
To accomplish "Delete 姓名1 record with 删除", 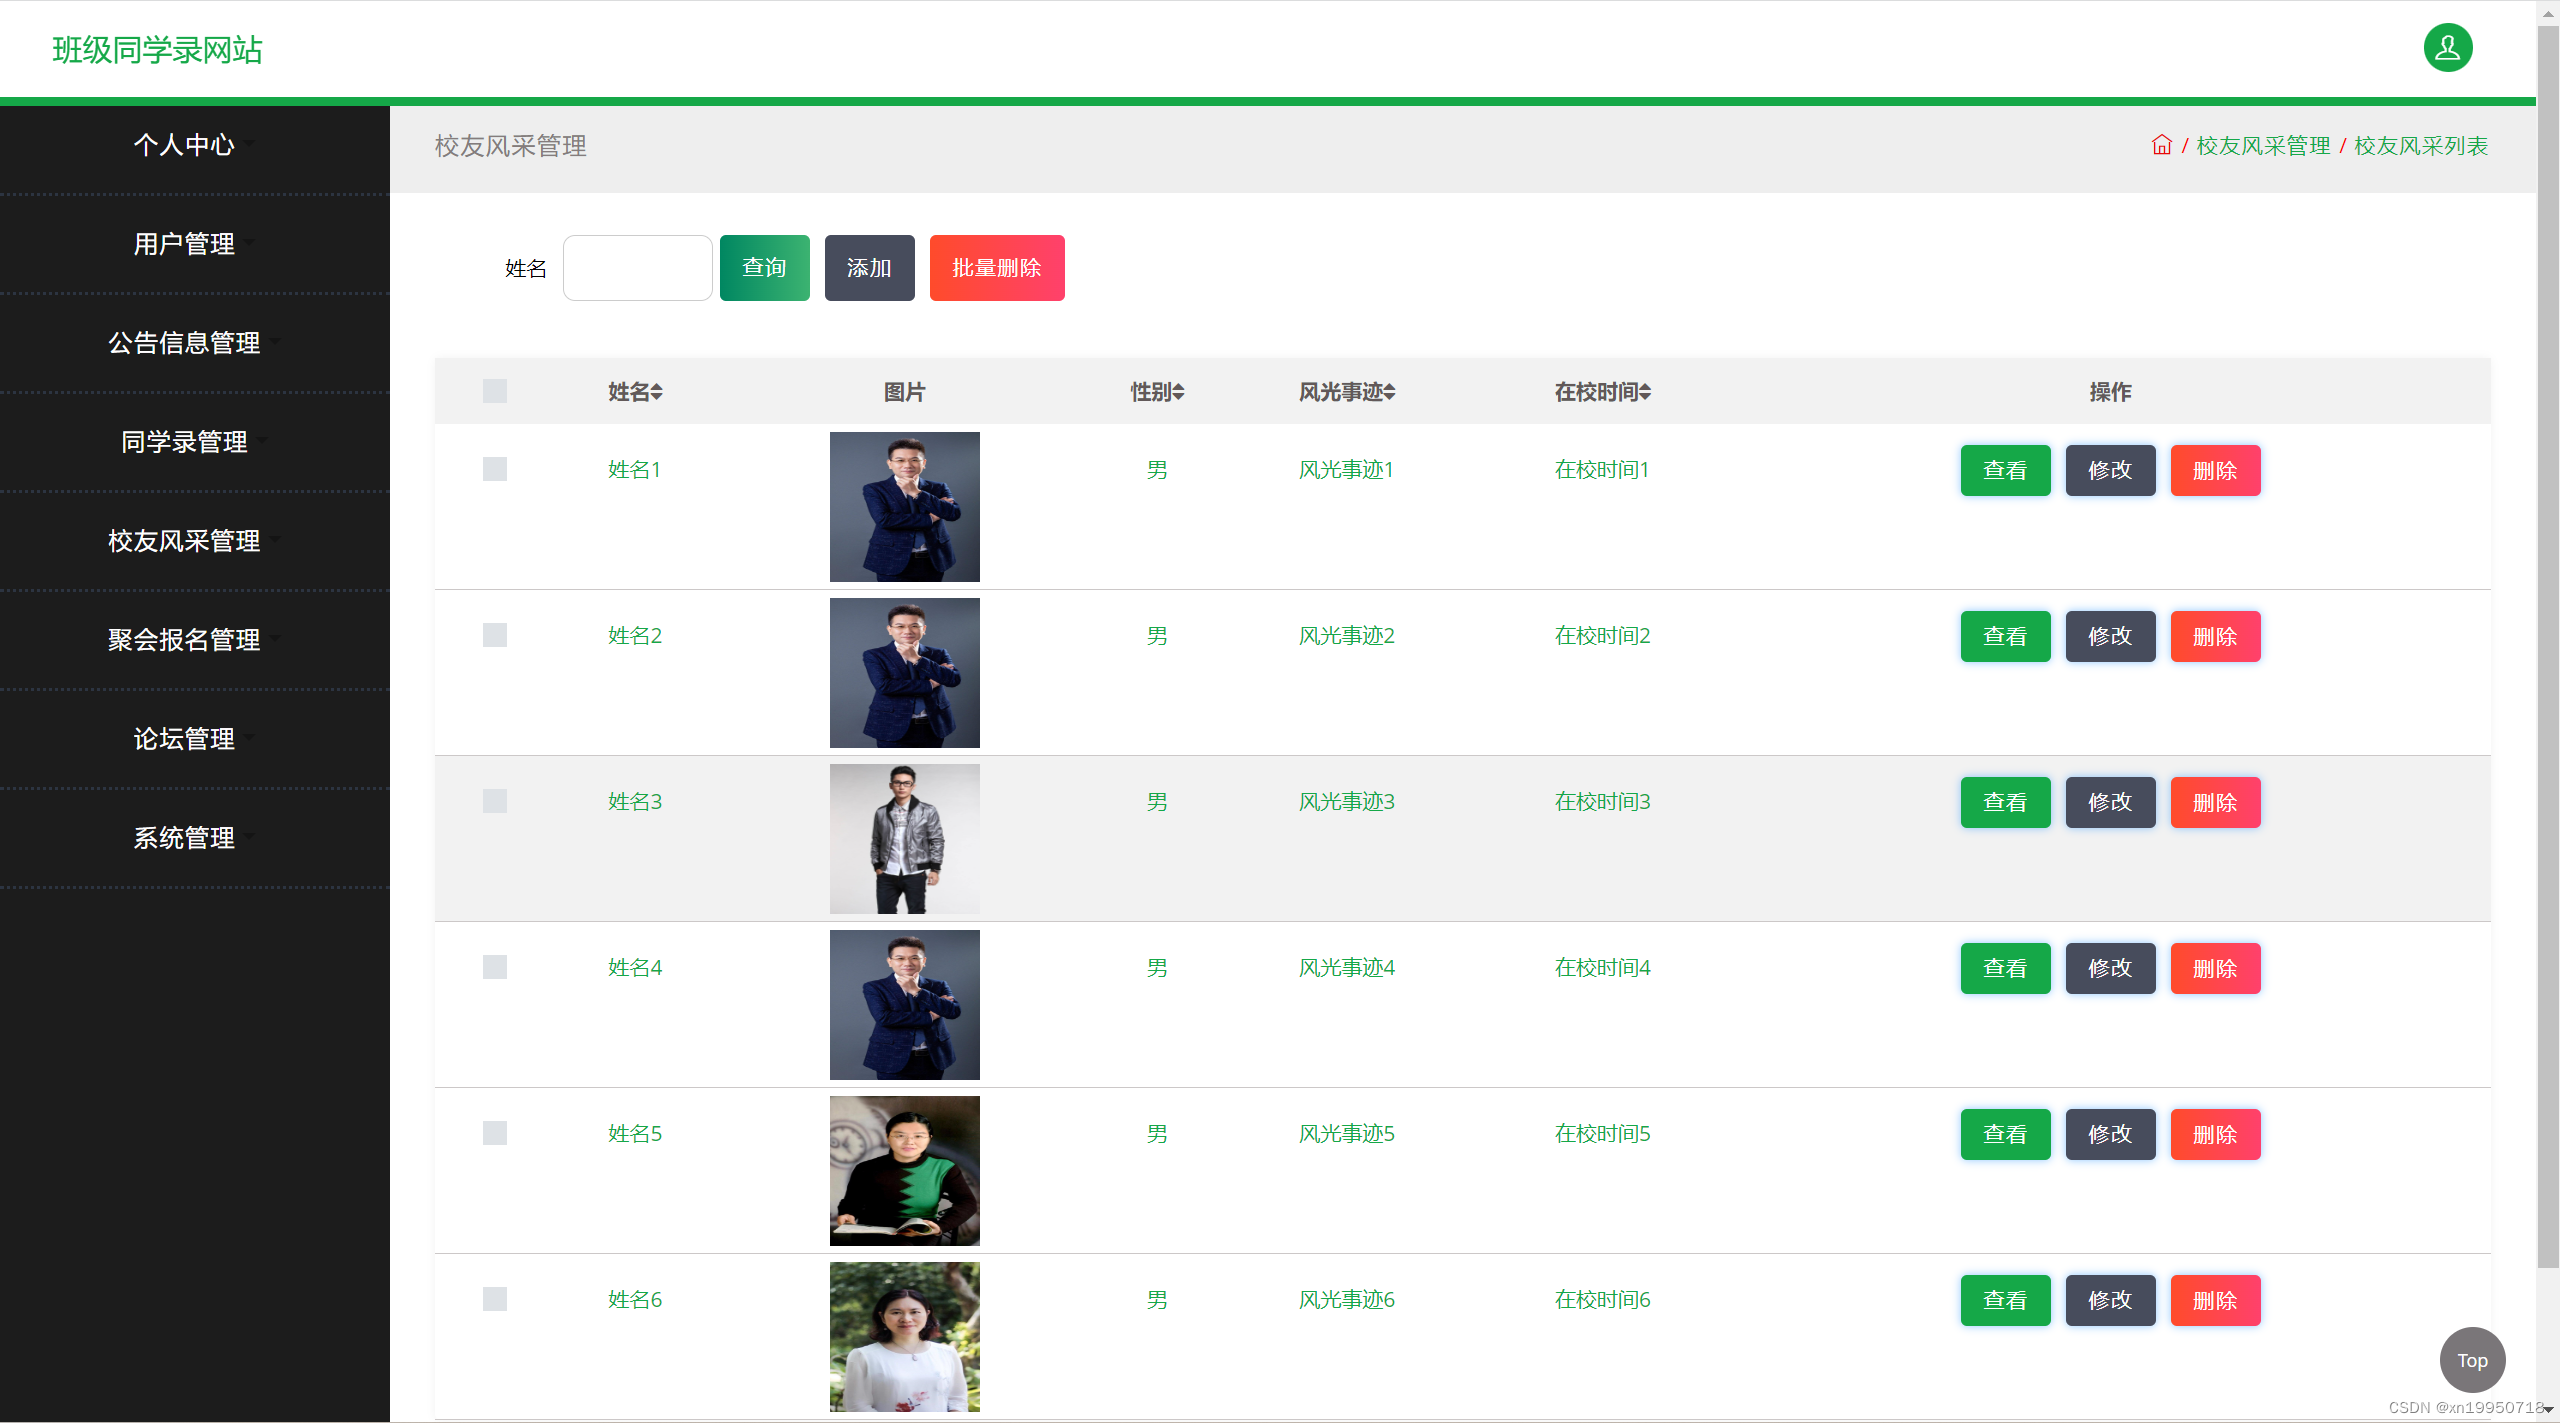I will pos(2215,470).
